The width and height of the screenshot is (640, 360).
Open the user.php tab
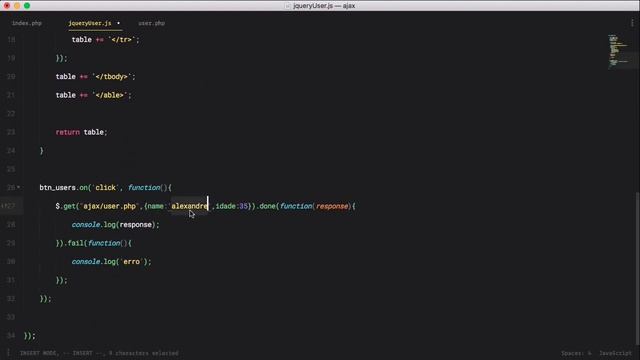(151, 23)
